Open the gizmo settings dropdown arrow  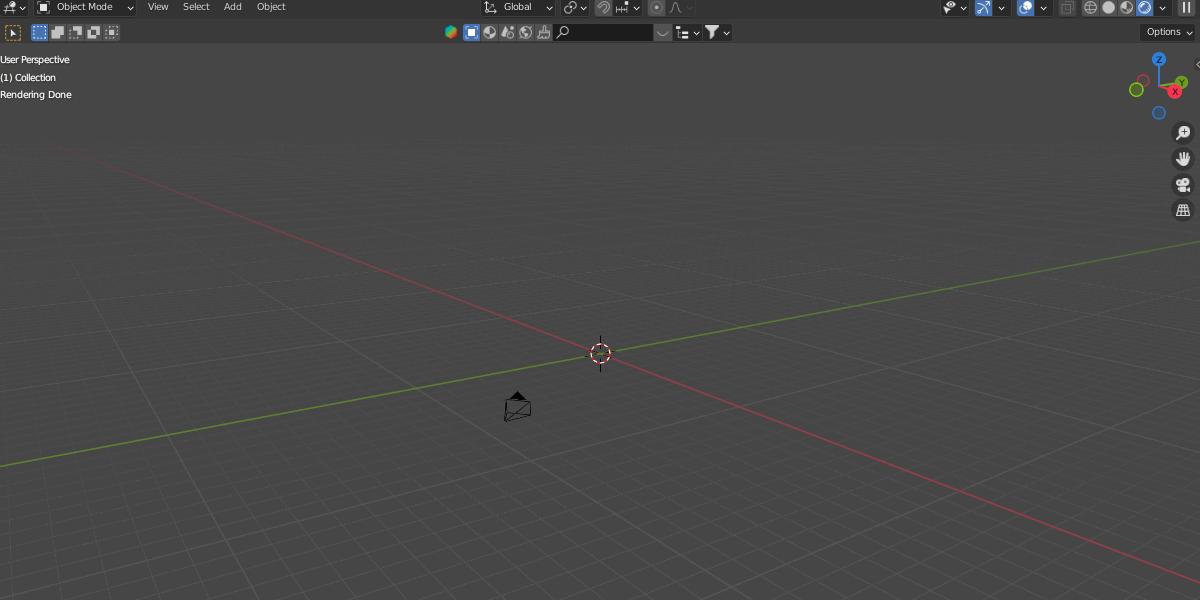coord(1002,7)
